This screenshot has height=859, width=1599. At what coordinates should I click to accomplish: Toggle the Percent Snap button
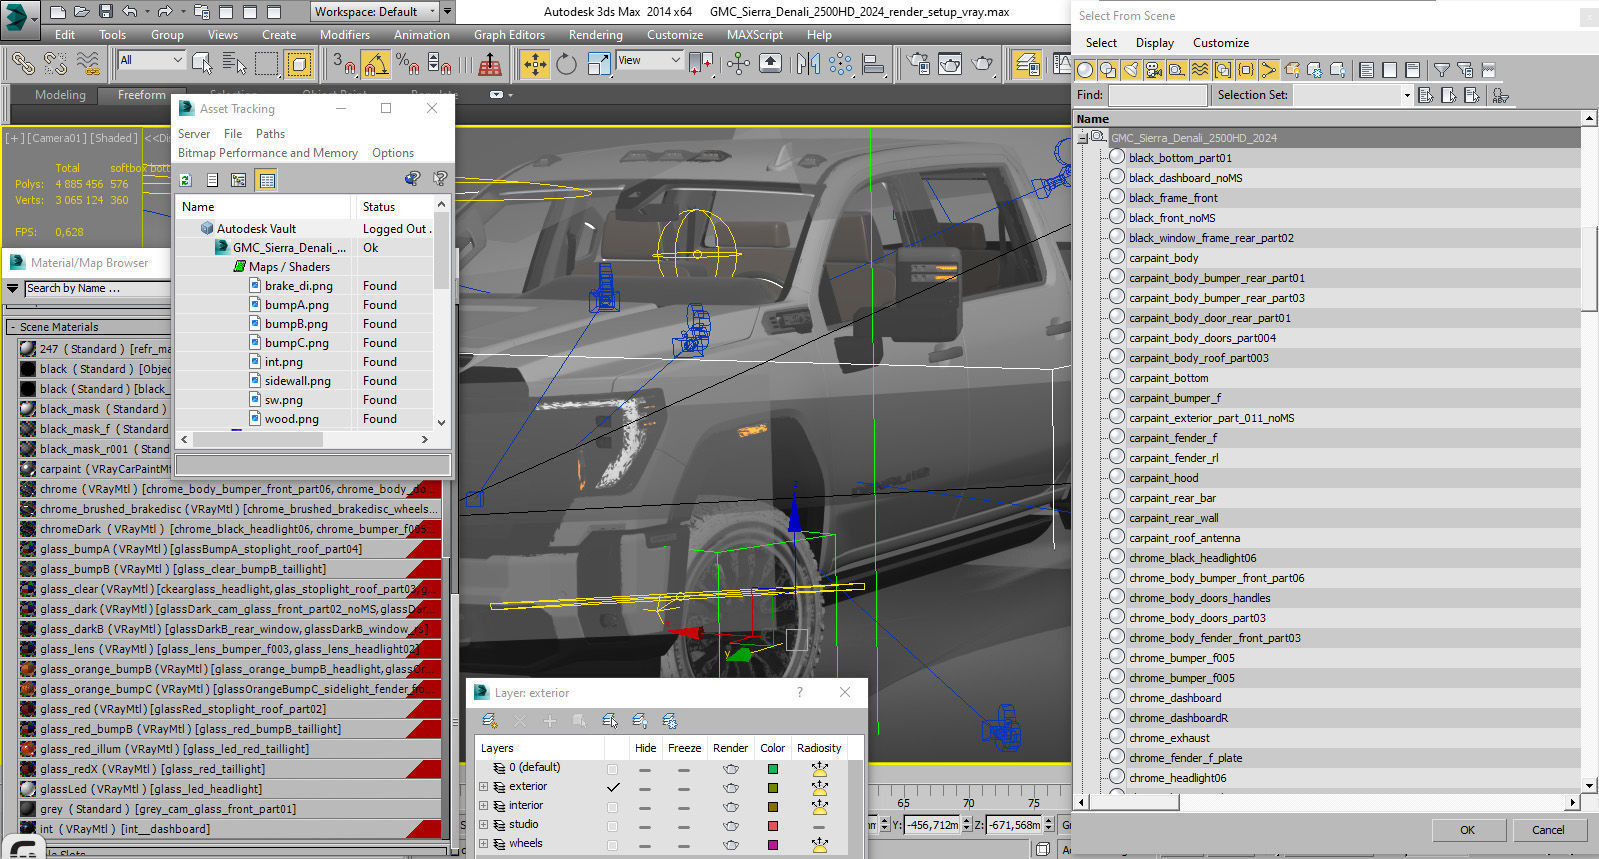tap(408, 64)
